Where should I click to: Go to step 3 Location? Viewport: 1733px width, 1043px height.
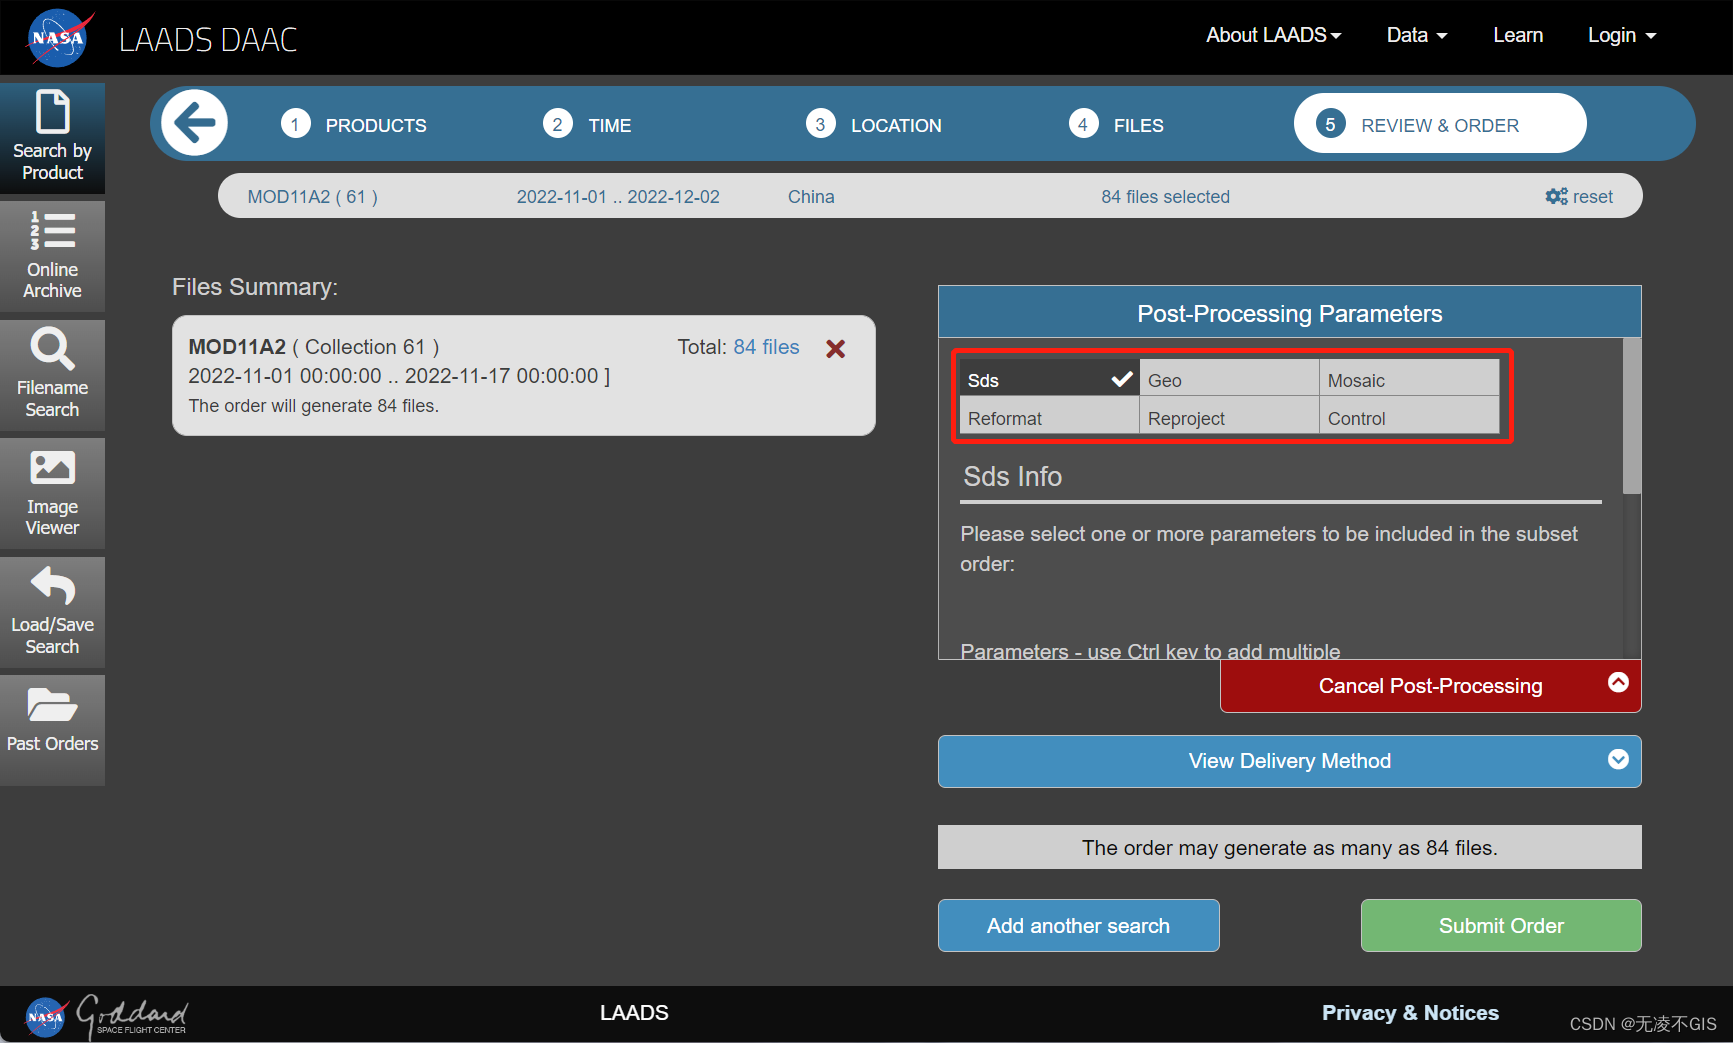pos(874,125)
